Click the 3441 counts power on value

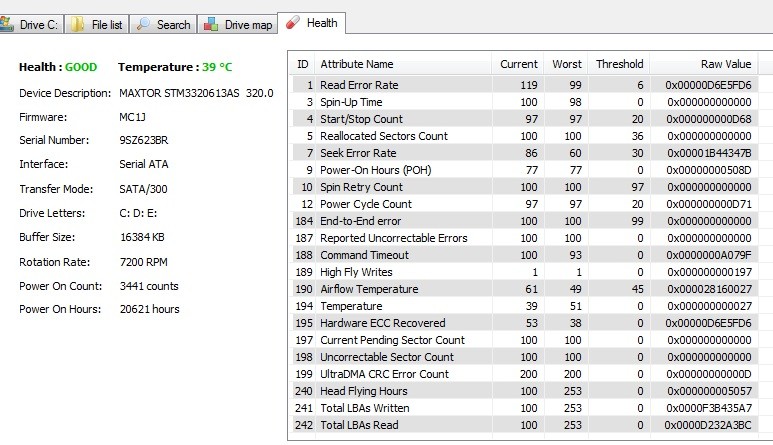coord(149,286)
